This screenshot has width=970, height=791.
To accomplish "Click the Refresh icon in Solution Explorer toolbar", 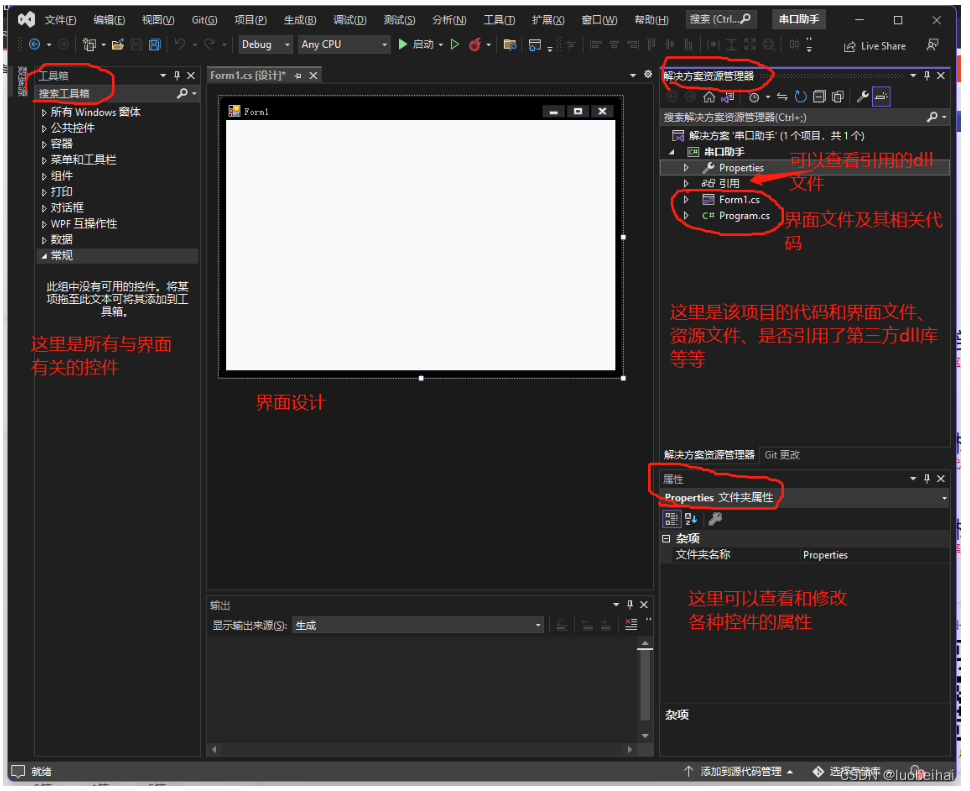I will (x=800, y=96).
